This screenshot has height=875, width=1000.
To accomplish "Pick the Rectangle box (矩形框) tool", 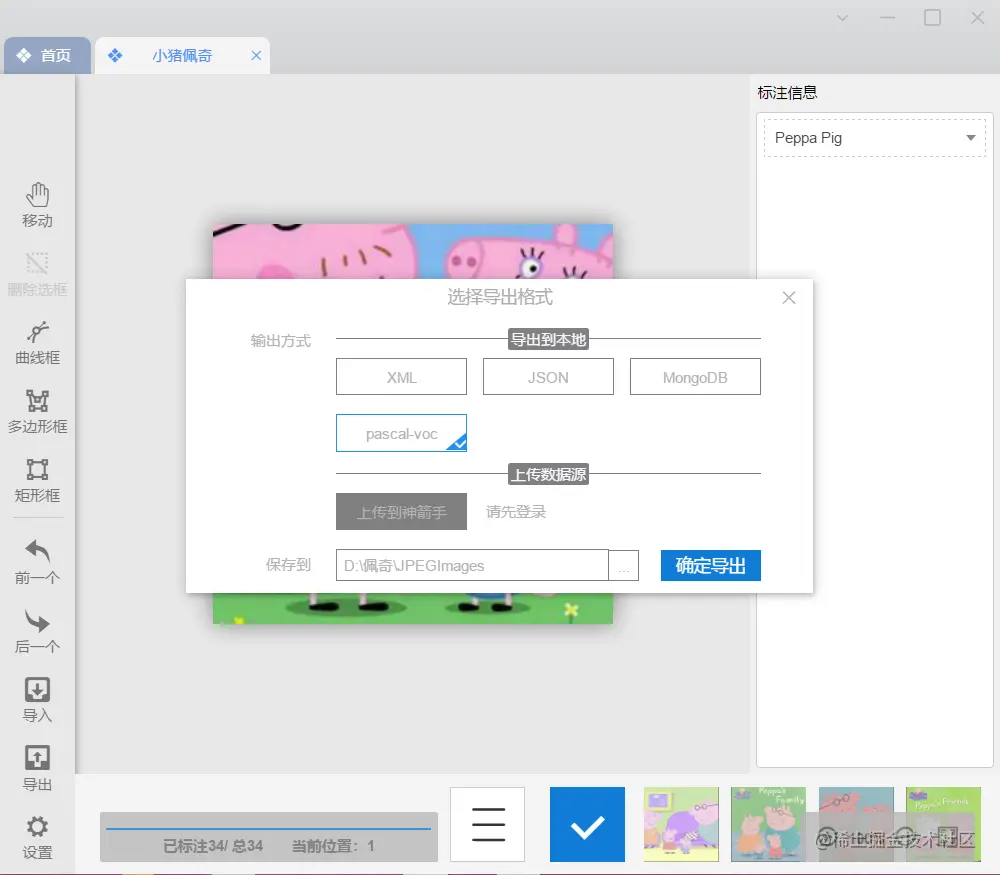I will 37,480.
